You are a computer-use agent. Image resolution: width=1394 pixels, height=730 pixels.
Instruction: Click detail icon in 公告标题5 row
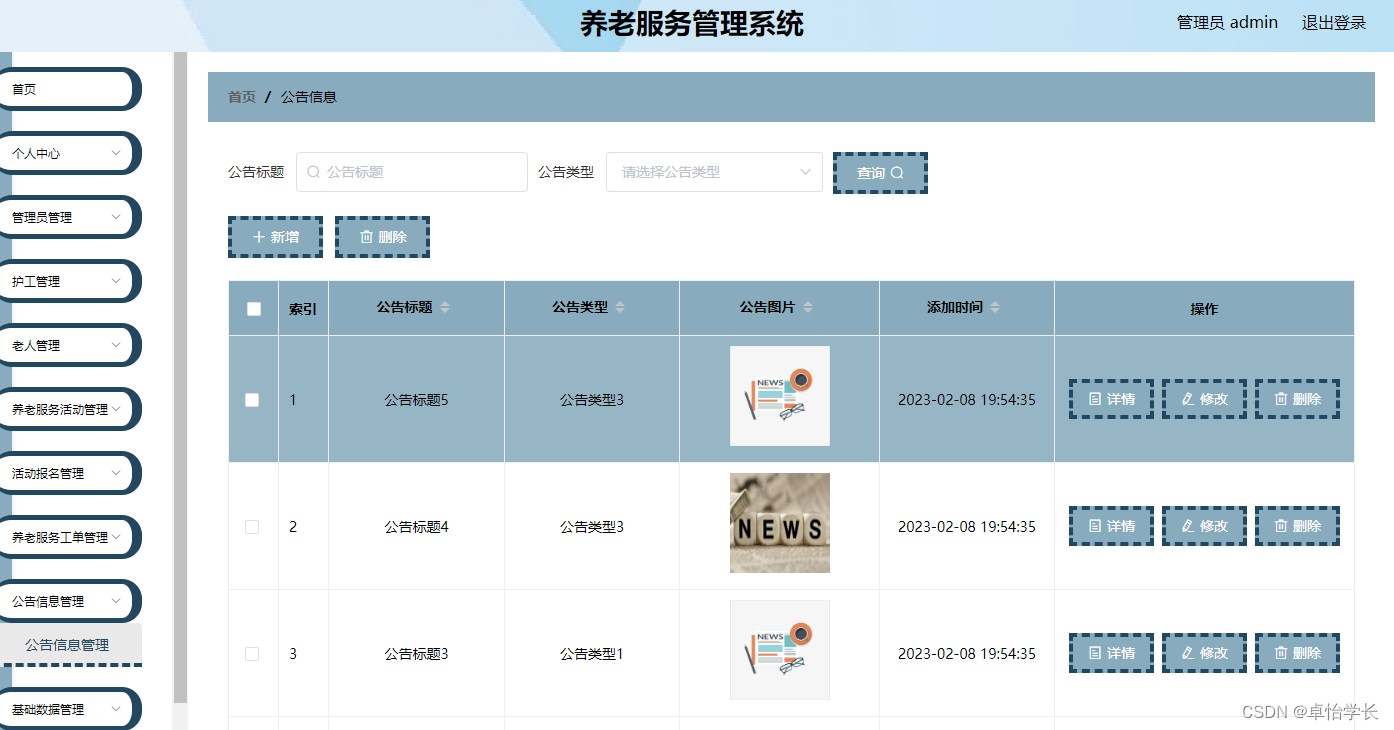1095,399
